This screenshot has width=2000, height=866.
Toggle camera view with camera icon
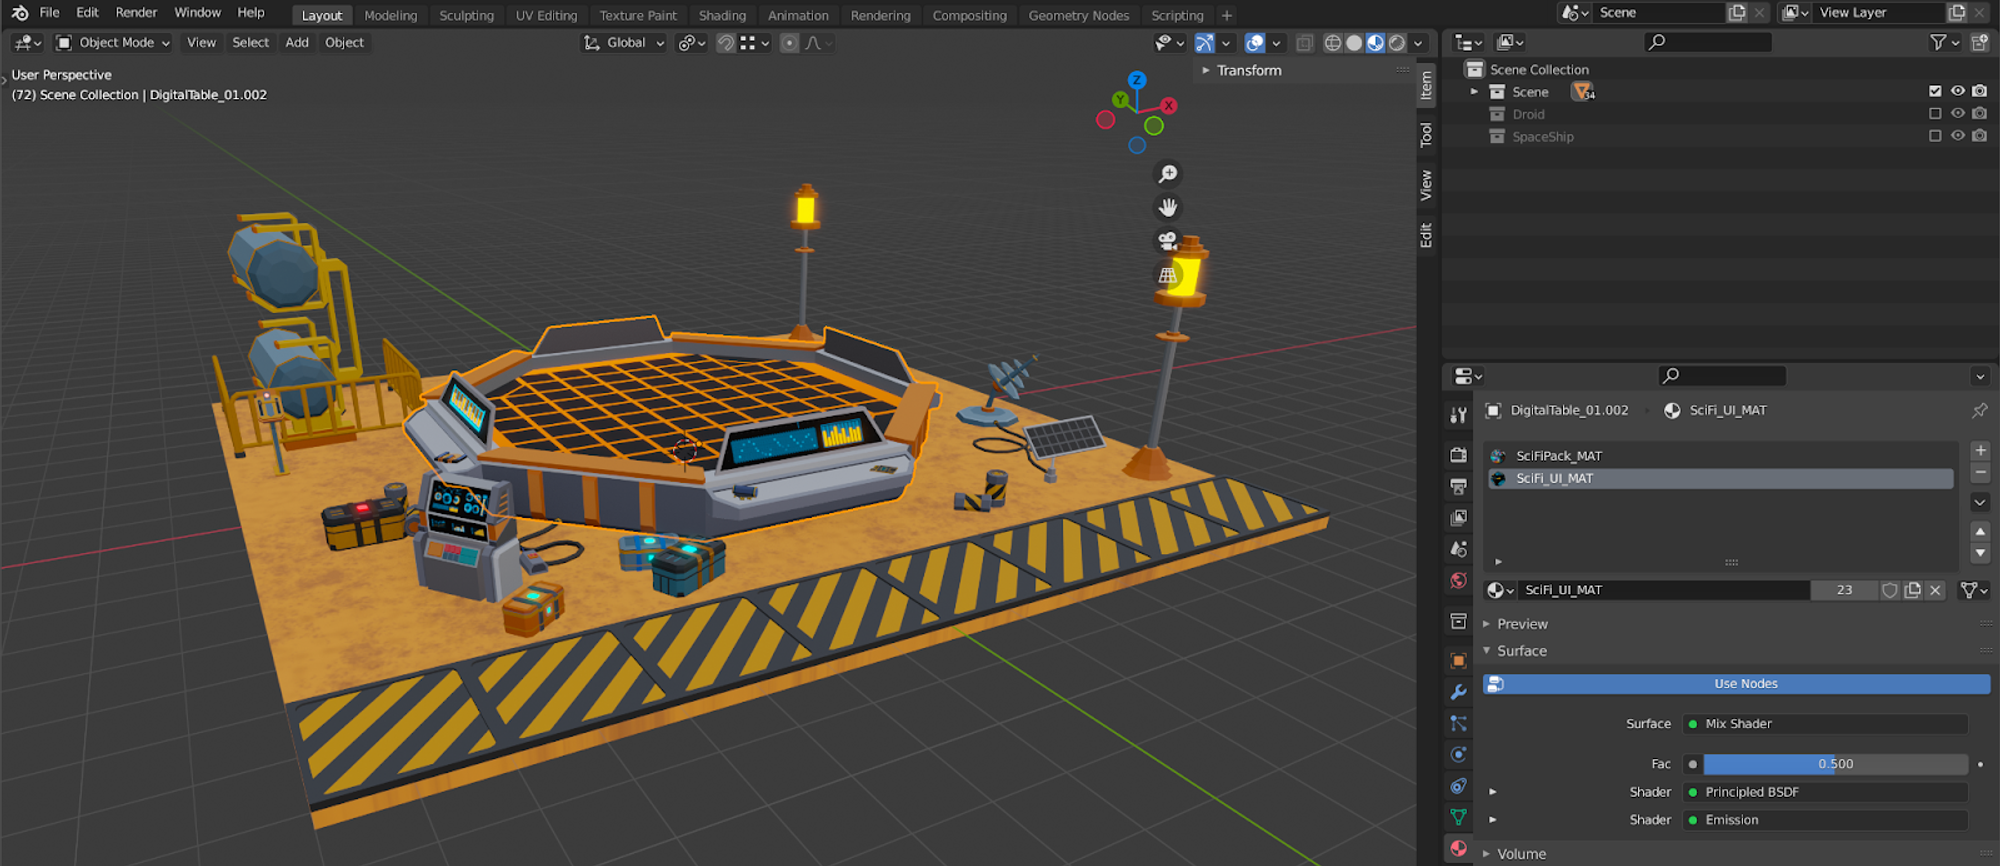tap(1167, 241)
